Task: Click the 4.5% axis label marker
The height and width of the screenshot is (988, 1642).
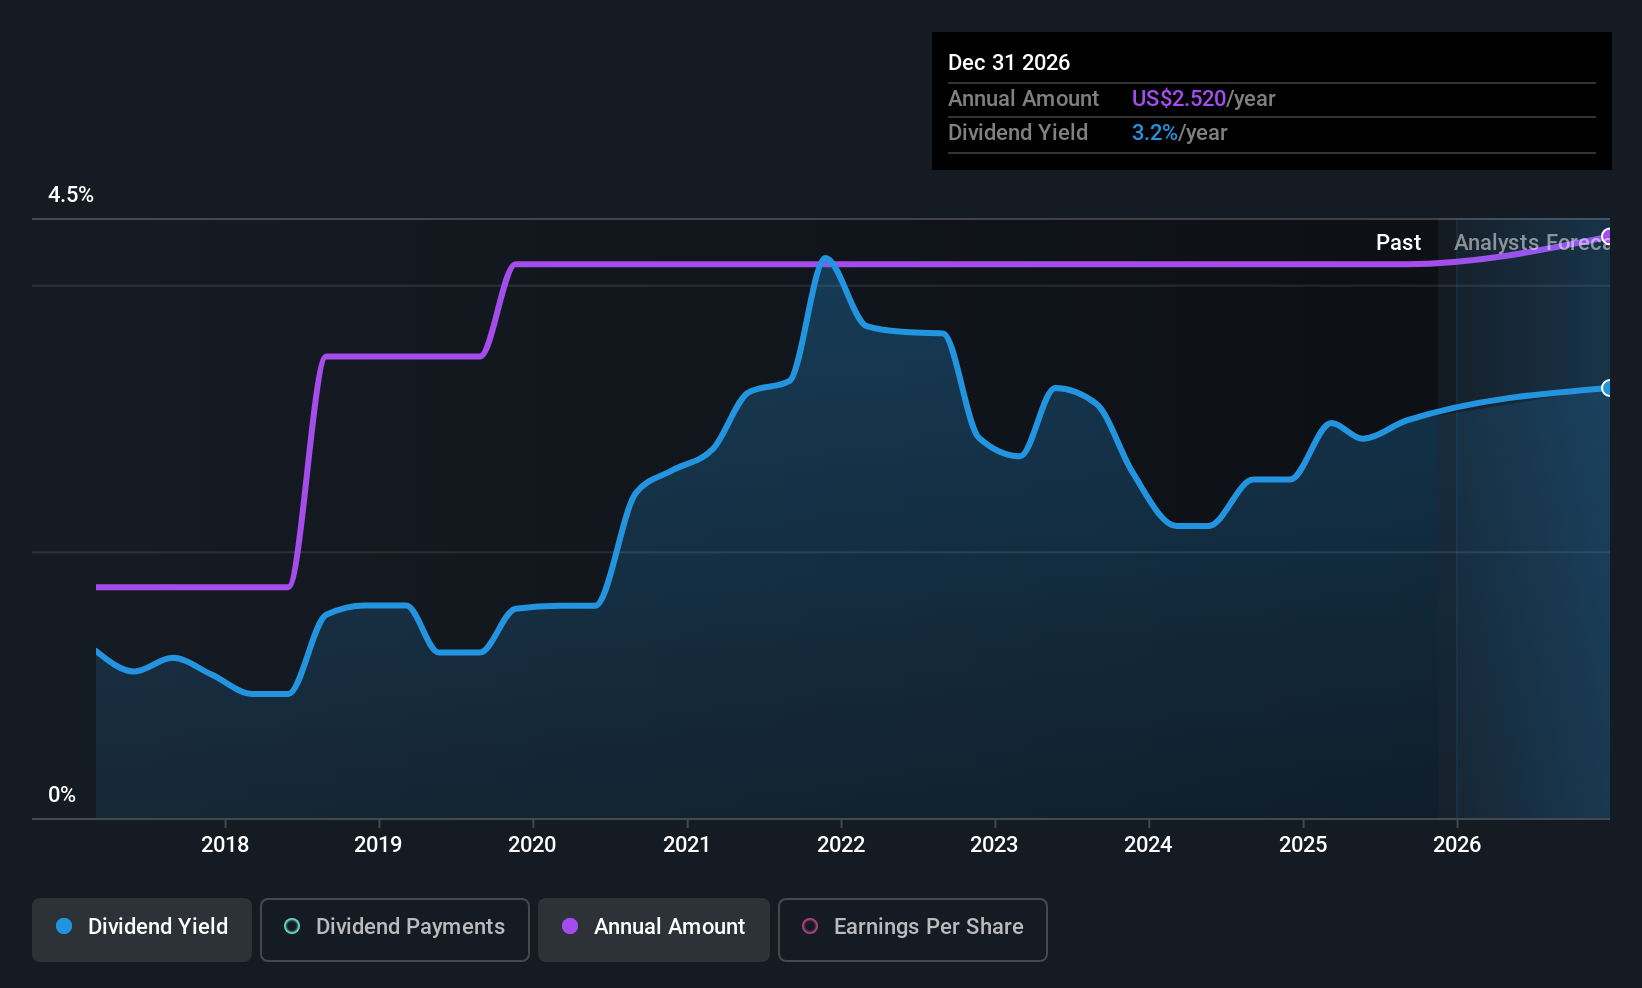Action: coord(71,195)
